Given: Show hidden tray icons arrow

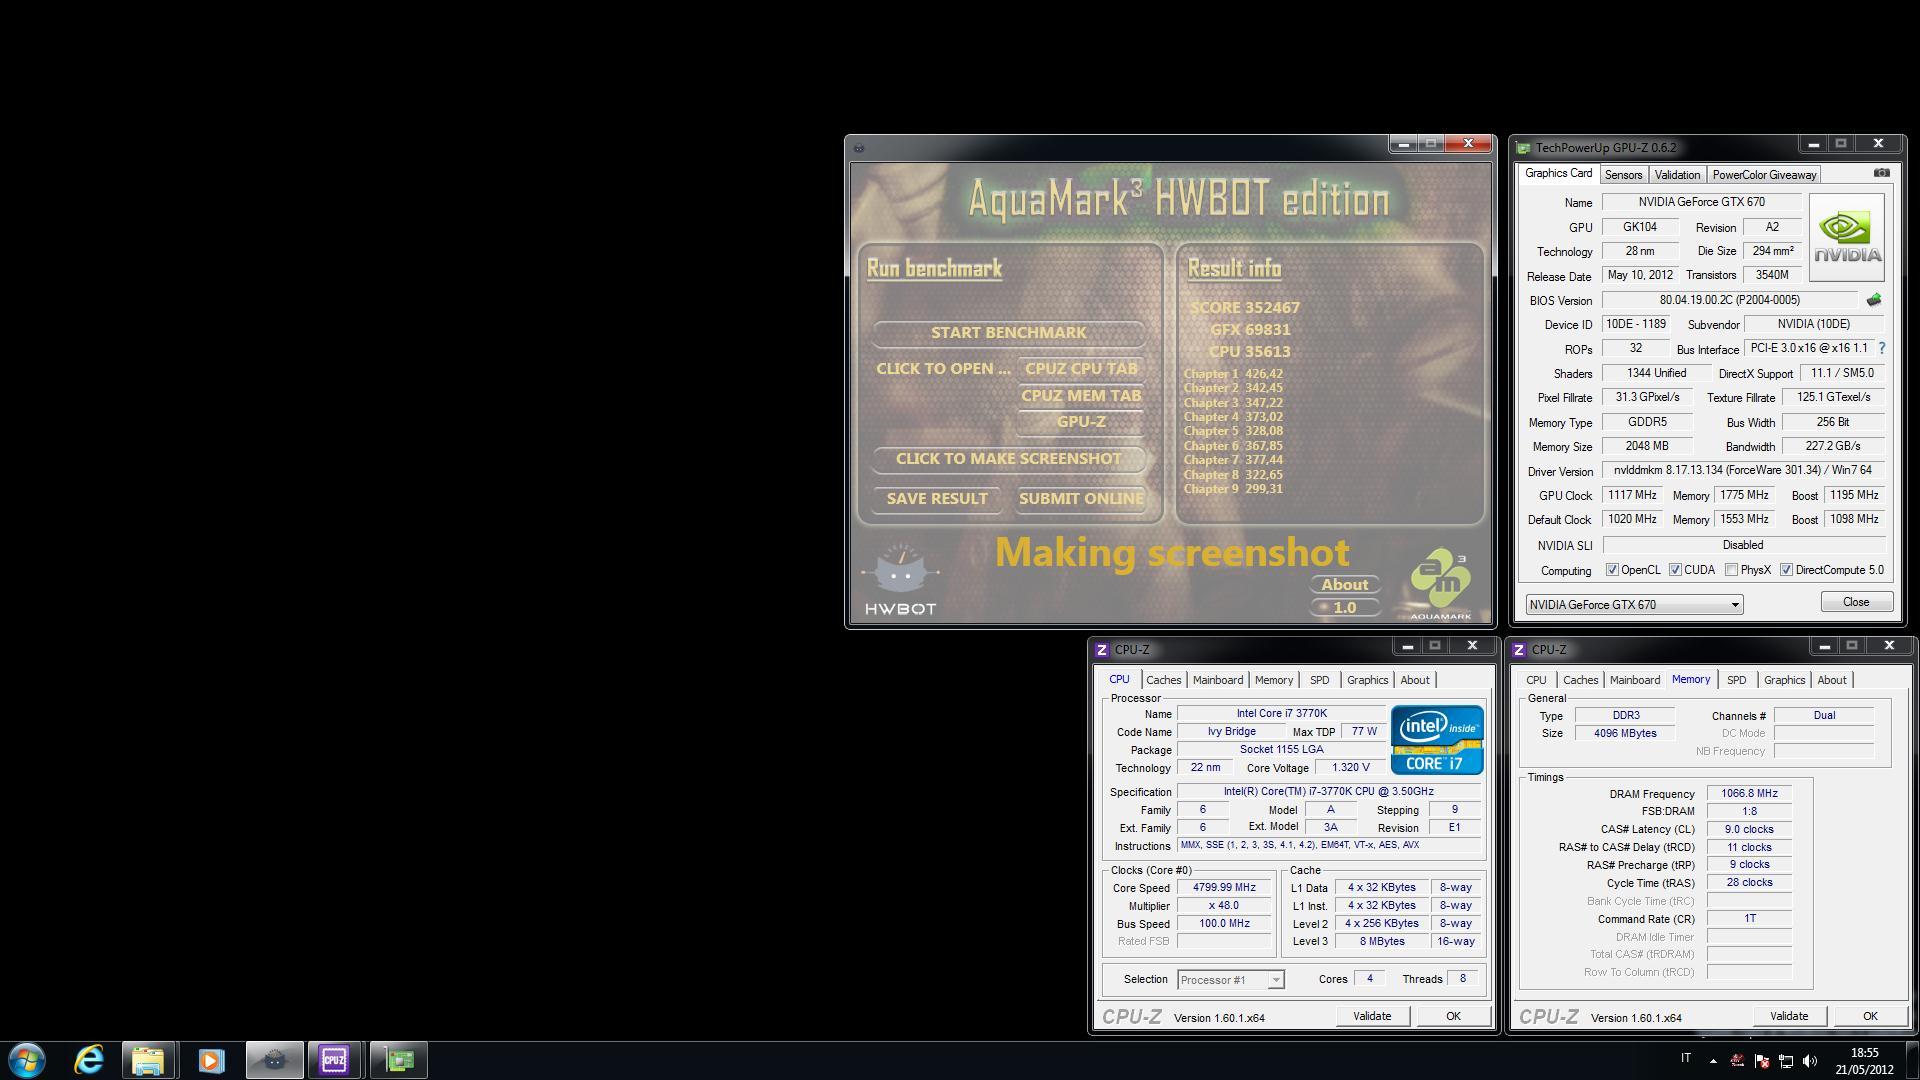Looking at the screenshot, I should (1713, 1060).
